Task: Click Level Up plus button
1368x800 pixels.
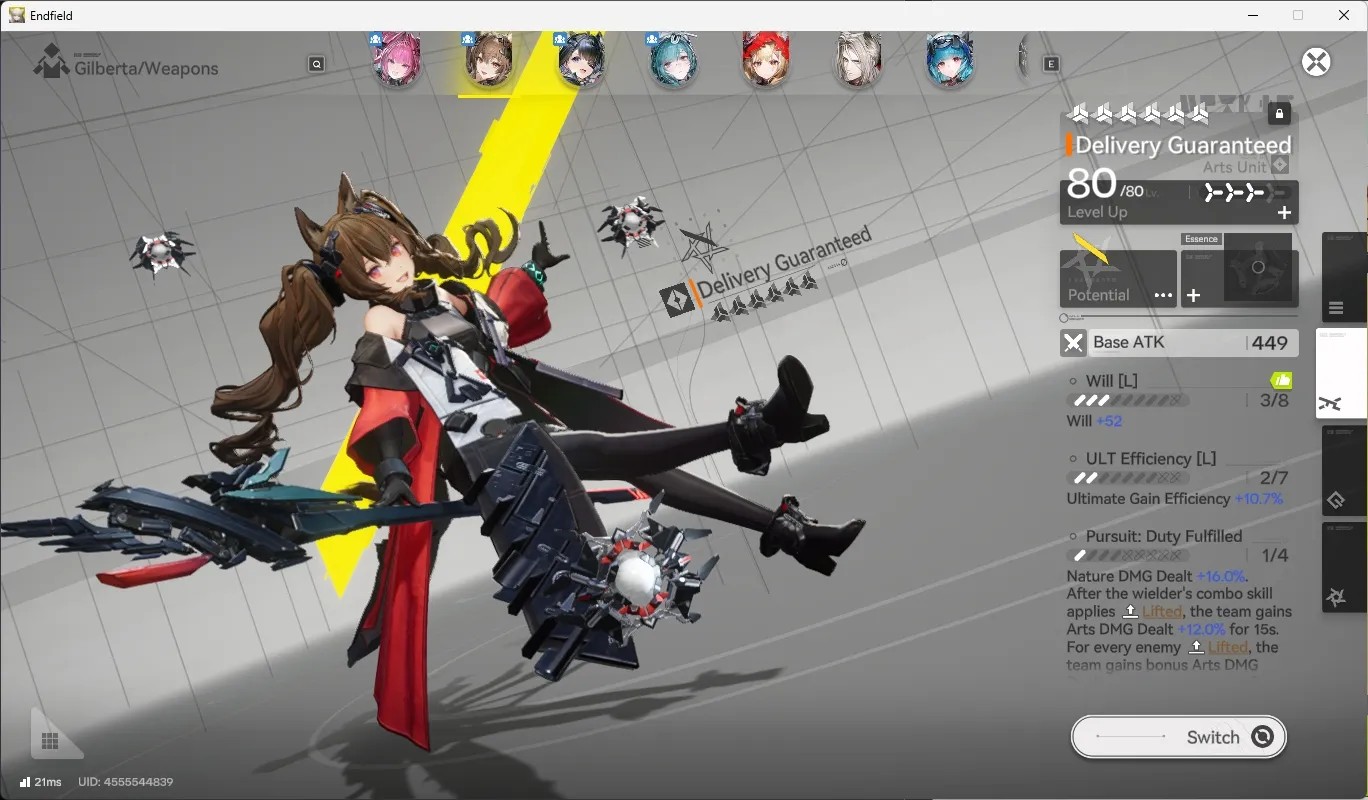Action: click(1284, 212)
